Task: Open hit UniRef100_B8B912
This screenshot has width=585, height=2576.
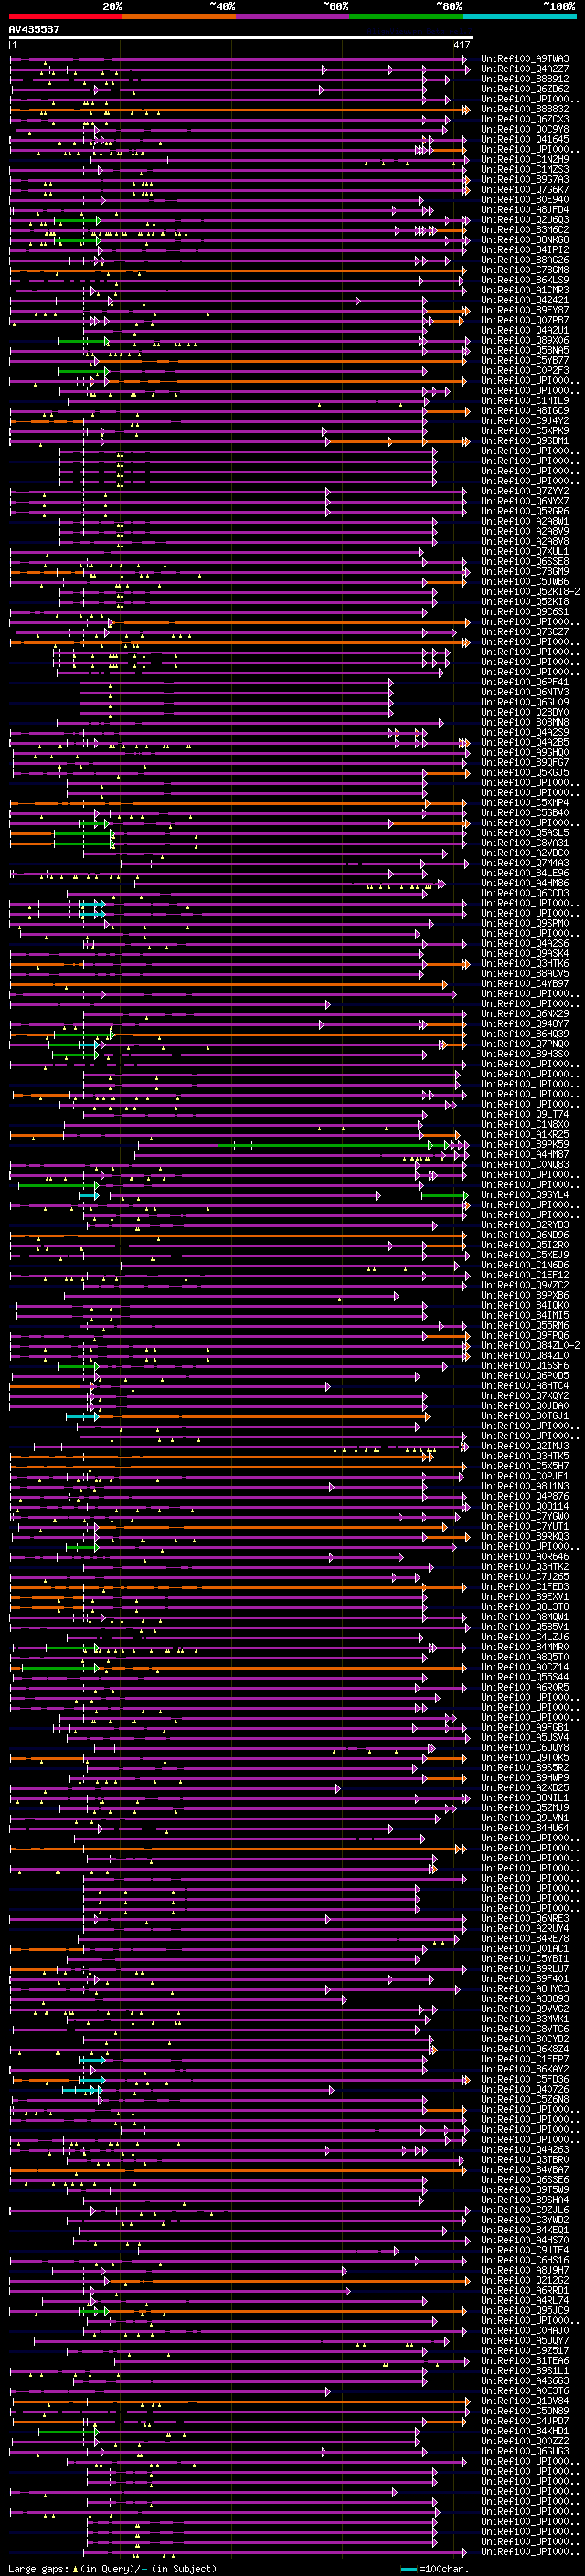Action: tap(525, 79)
